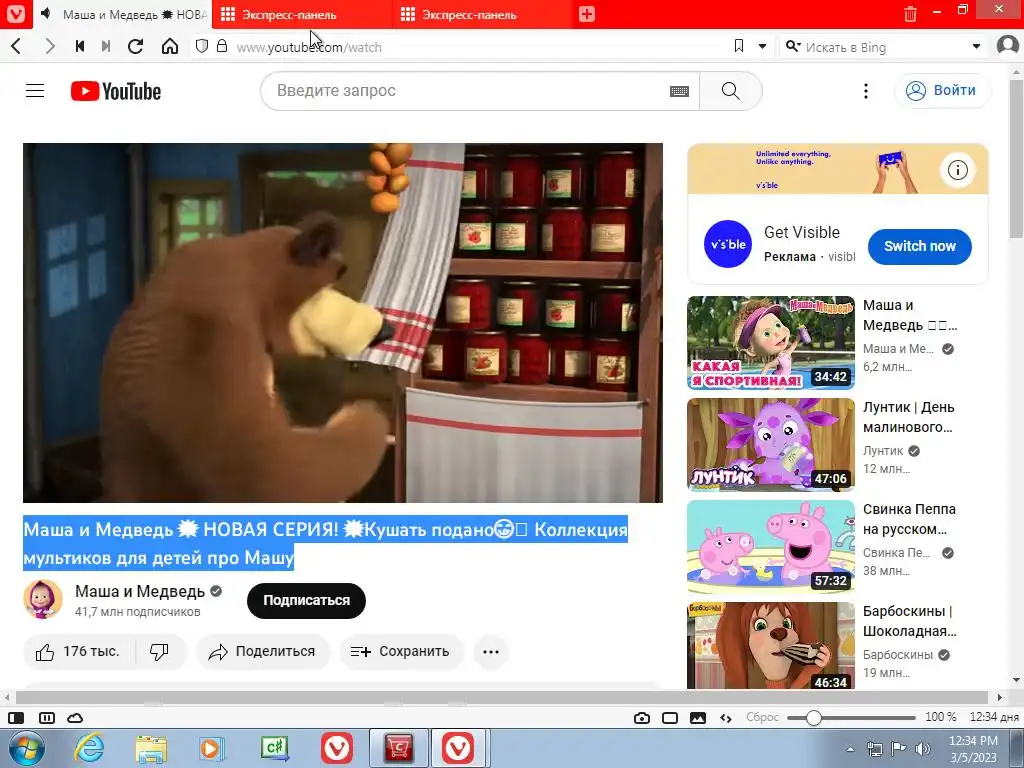The height and width of the screenshot is (768, 1024).
Task: Click the video player frame
Action: (343, 323)
